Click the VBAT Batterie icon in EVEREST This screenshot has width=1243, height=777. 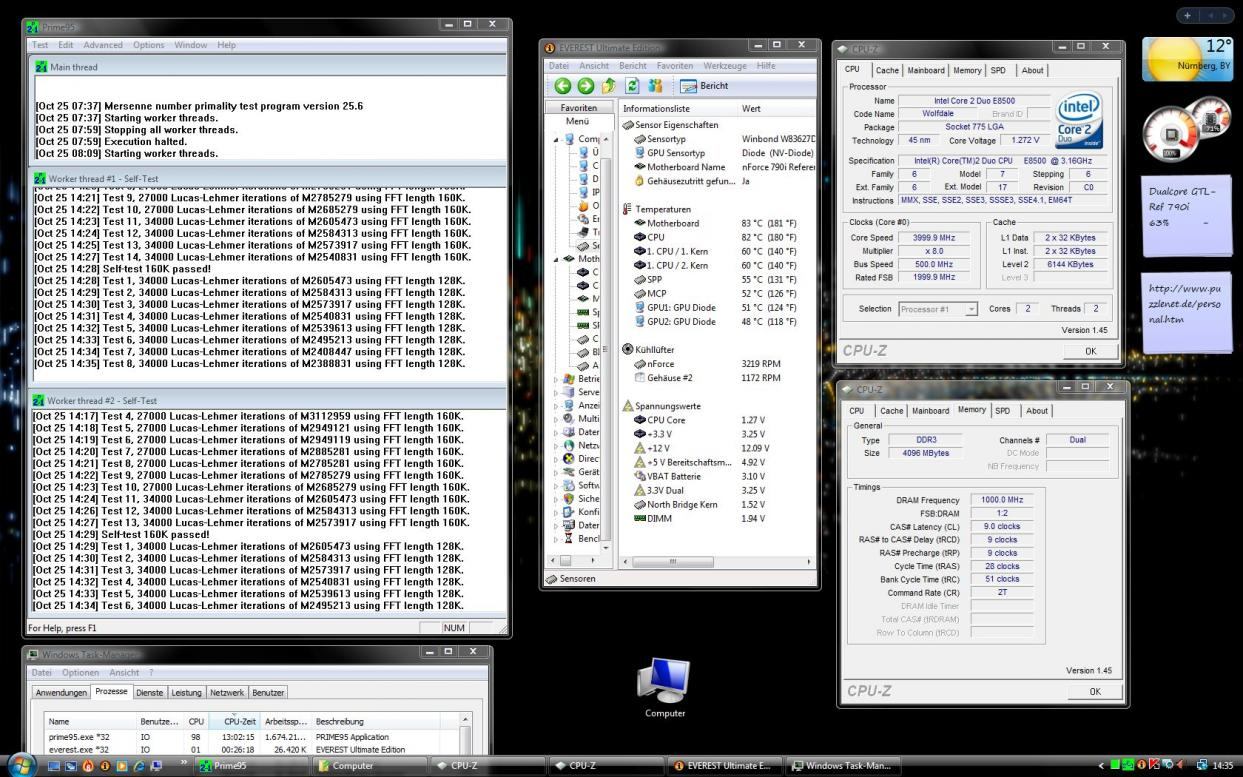click(639, 477)
